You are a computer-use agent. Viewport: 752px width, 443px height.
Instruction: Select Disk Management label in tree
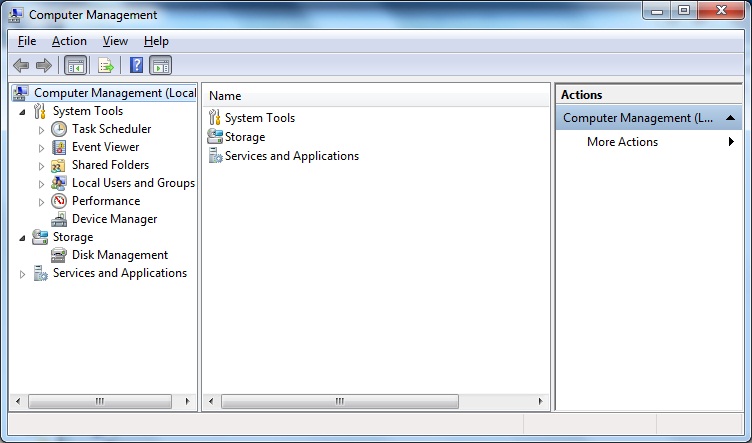[120, 255]
